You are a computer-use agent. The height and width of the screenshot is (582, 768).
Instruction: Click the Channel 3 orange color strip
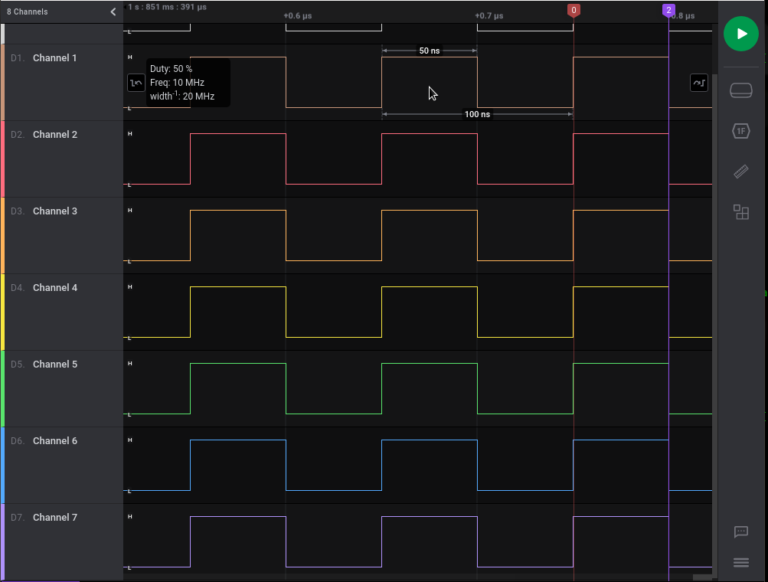point(3,235)
